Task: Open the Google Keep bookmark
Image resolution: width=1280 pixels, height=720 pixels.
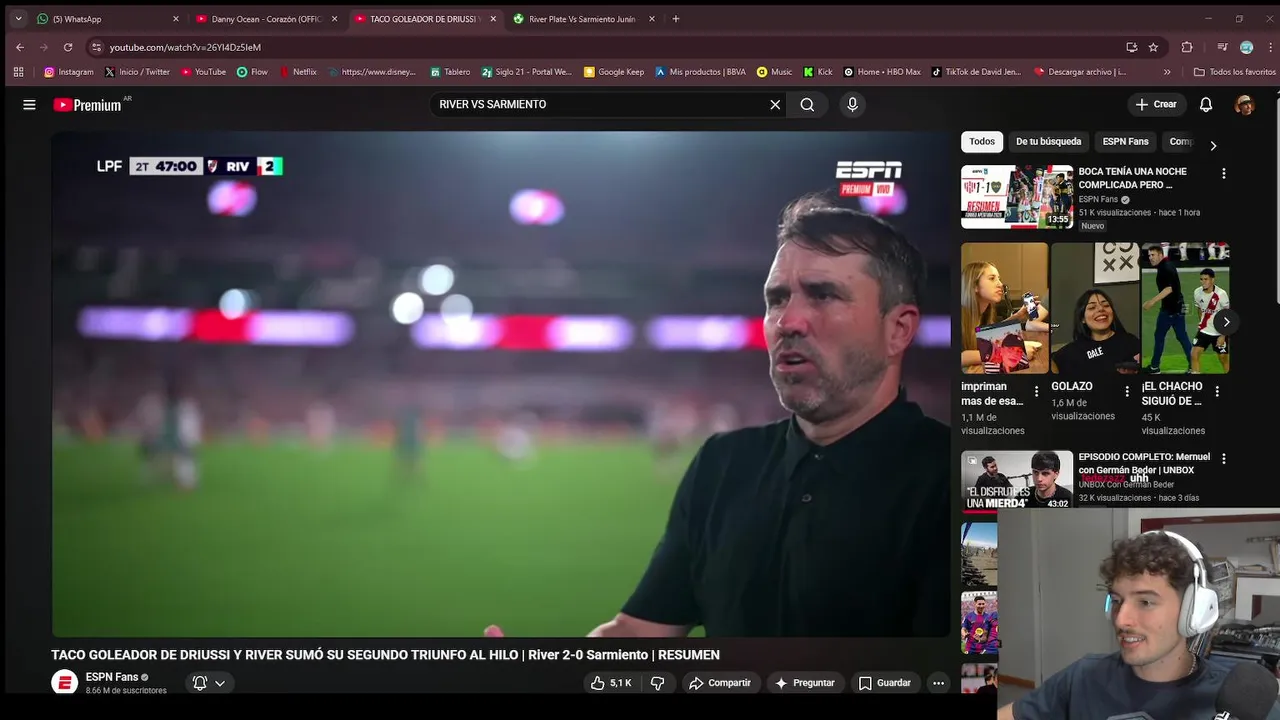Action: [614, 72]
